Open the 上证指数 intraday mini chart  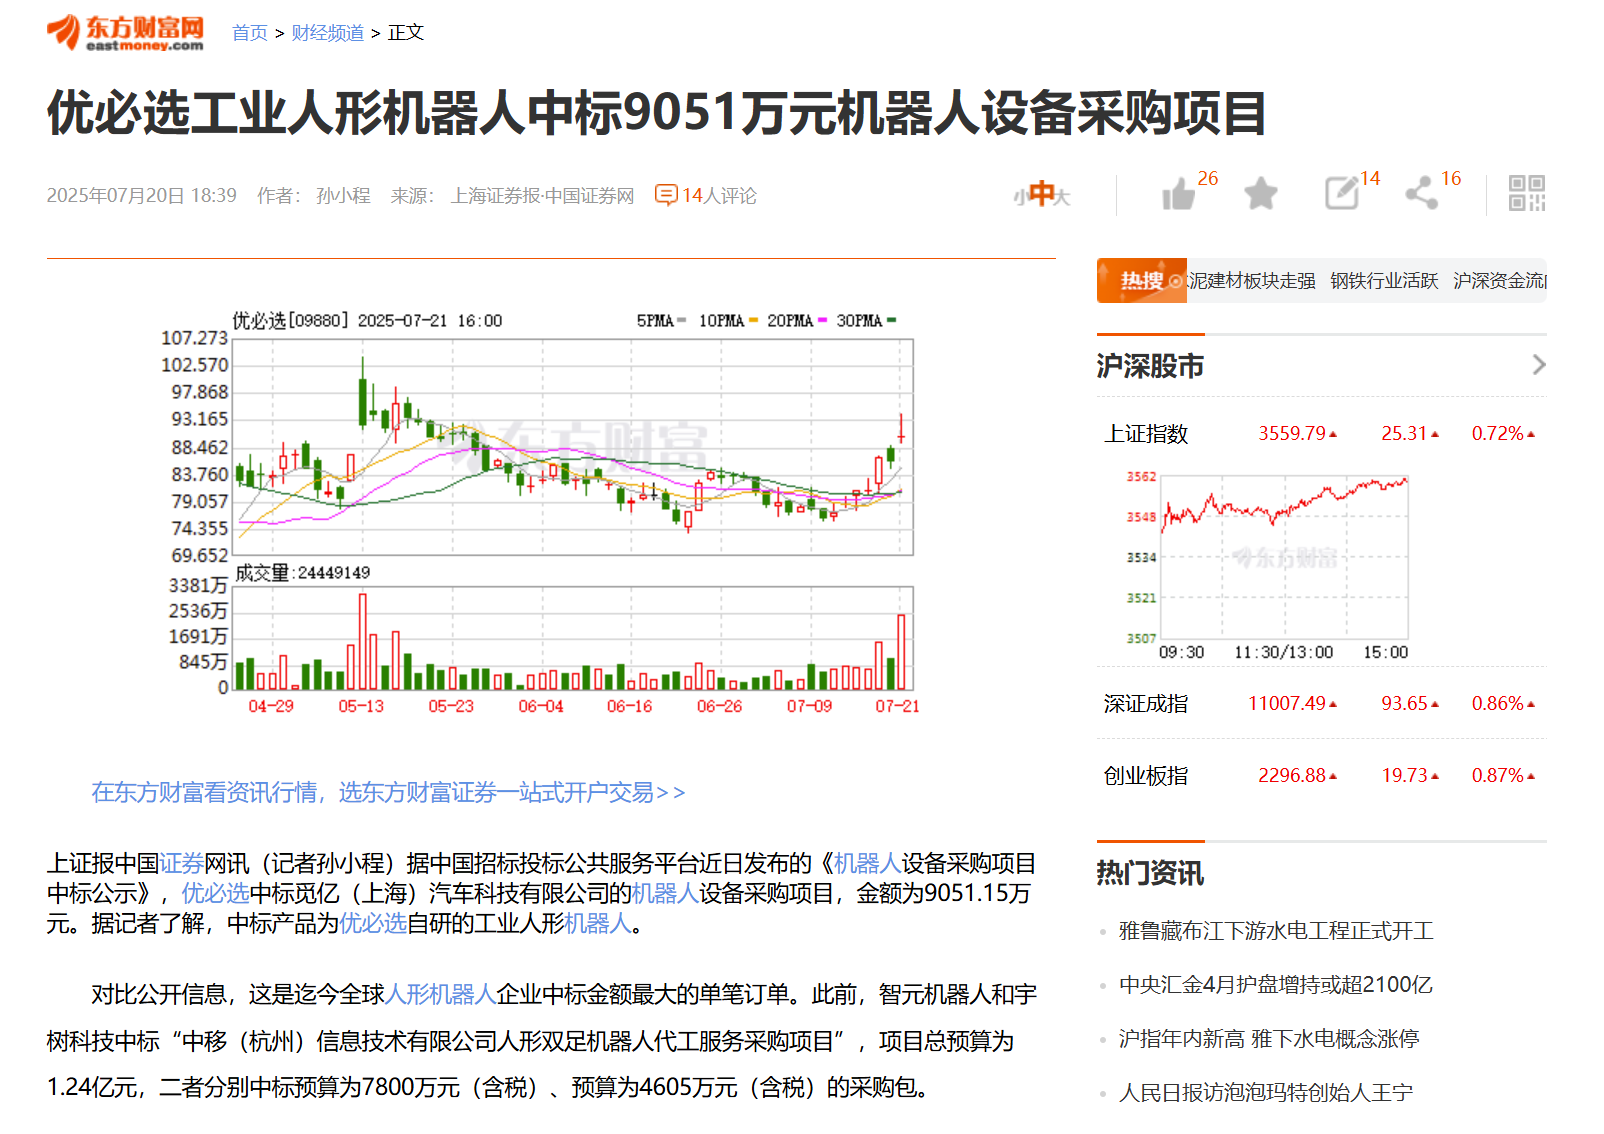click(1267, 564)
